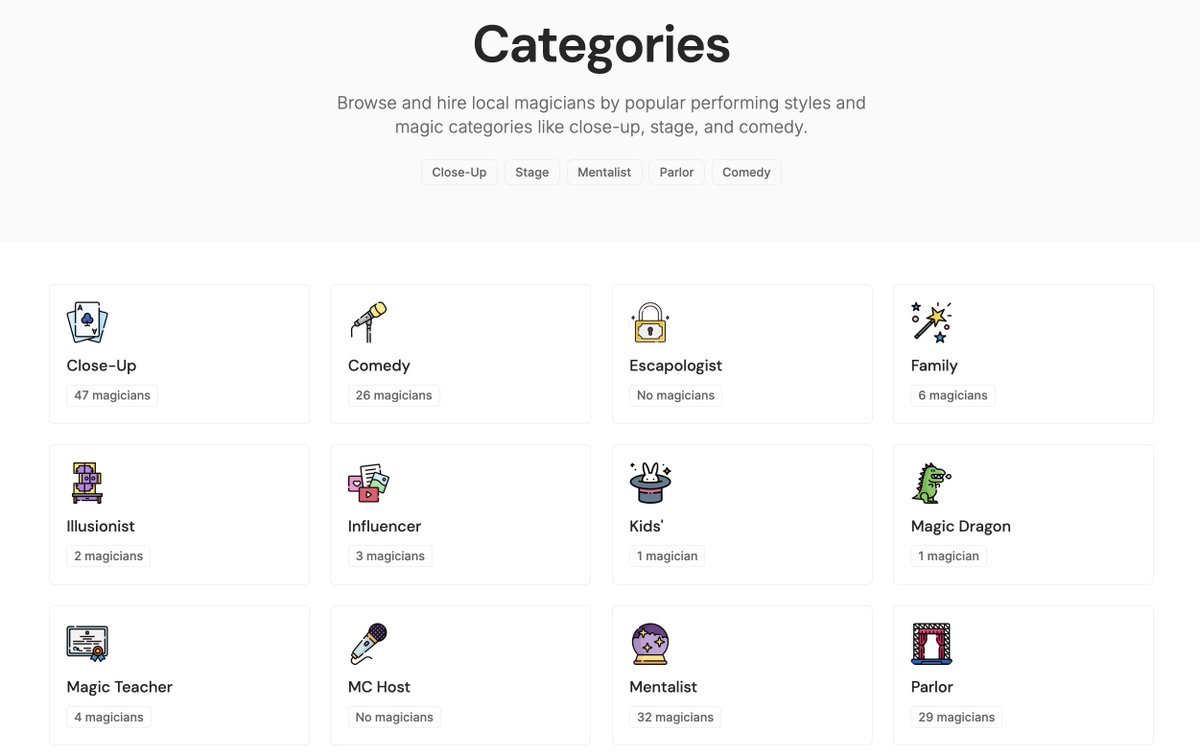
Task: Click the certificate Magic Teacher icon
Action: tap(87, 644)
